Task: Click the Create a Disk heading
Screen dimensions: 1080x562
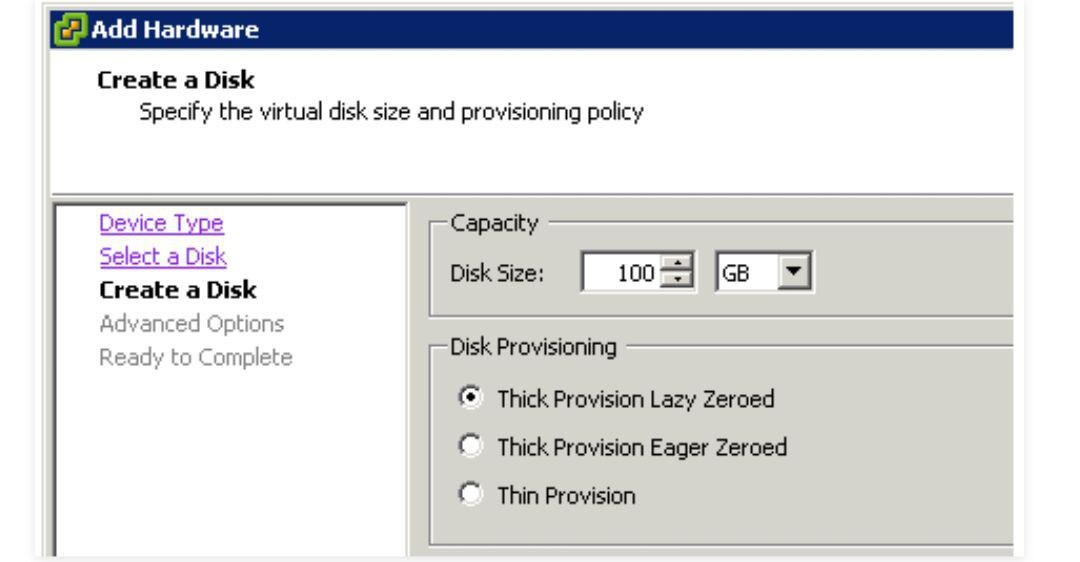Action: [176, 80]
